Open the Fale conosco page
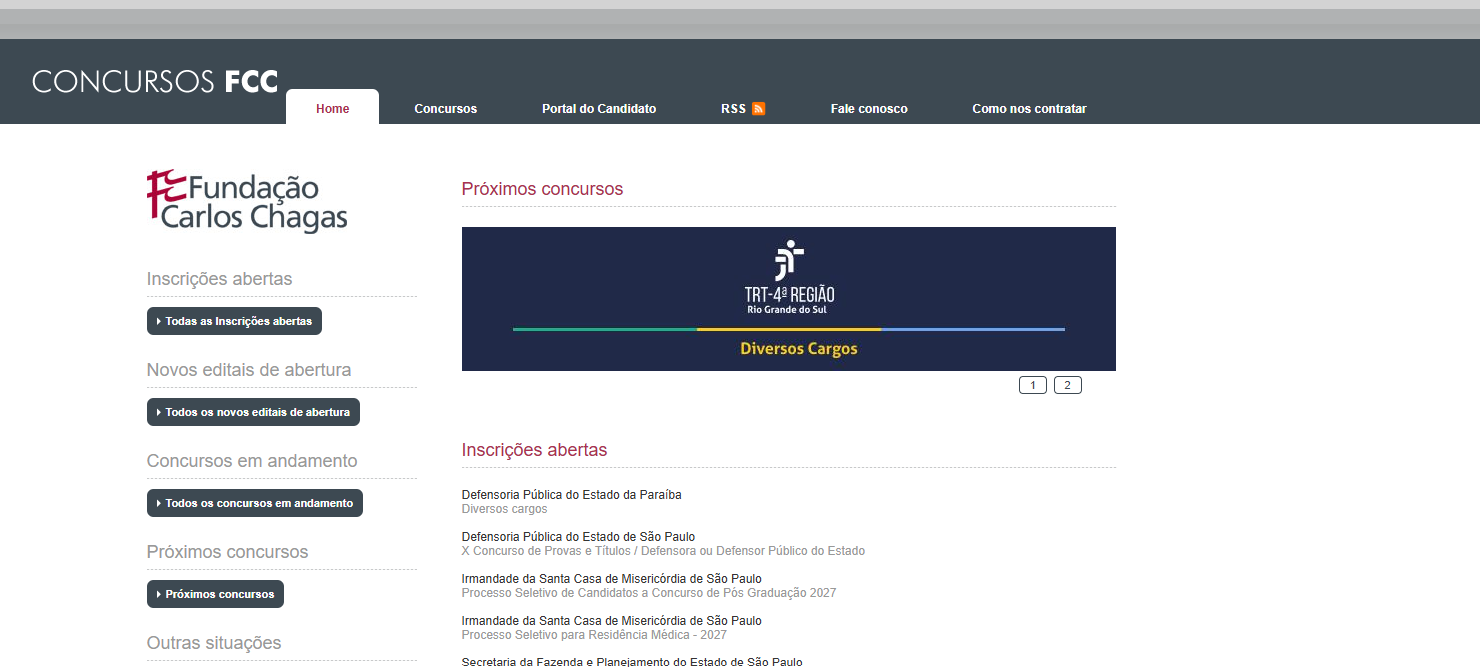Screen dimensions: 1480x667 (x=869, y=109)
